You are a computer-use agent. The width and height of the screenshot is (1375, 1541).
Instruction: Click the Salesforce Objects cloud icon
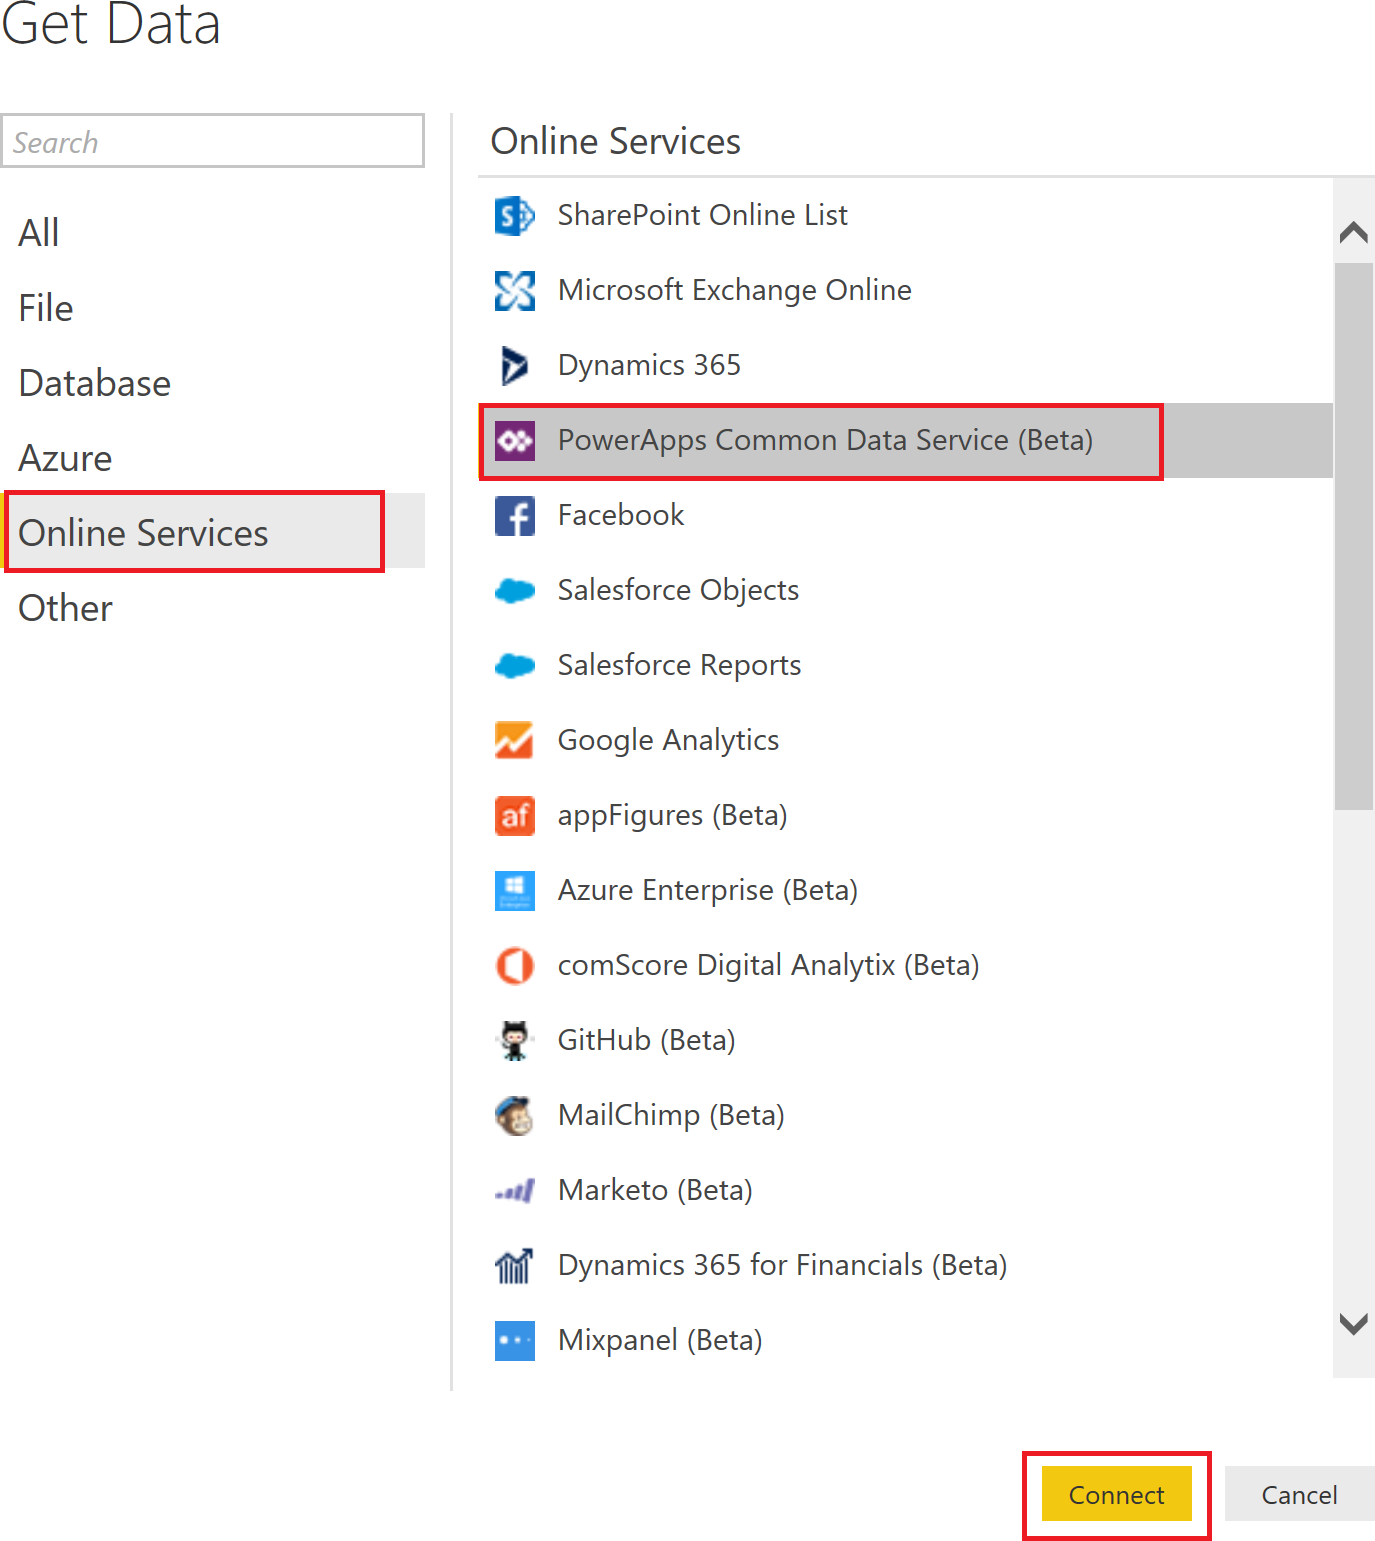point(515,591)
